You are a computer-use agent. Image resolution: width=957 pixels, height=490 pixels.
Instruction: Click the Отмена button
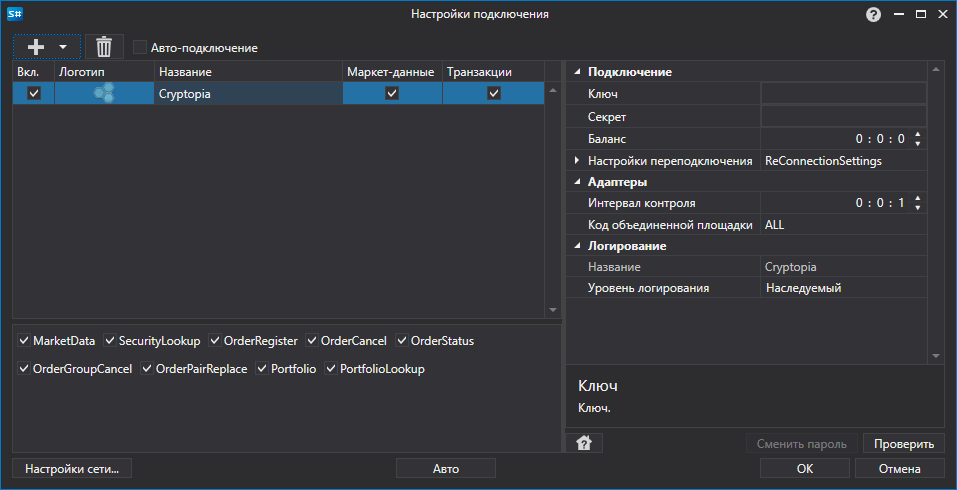click(x=900, y=469)
